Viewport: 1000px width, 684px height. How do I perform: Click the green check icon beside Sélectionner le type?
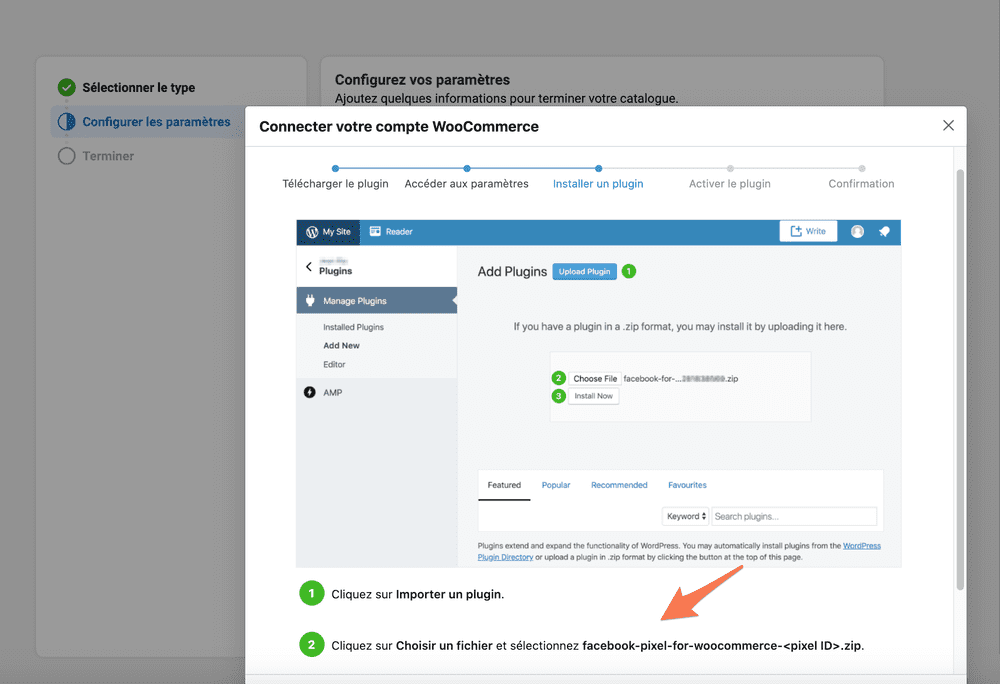66,87
